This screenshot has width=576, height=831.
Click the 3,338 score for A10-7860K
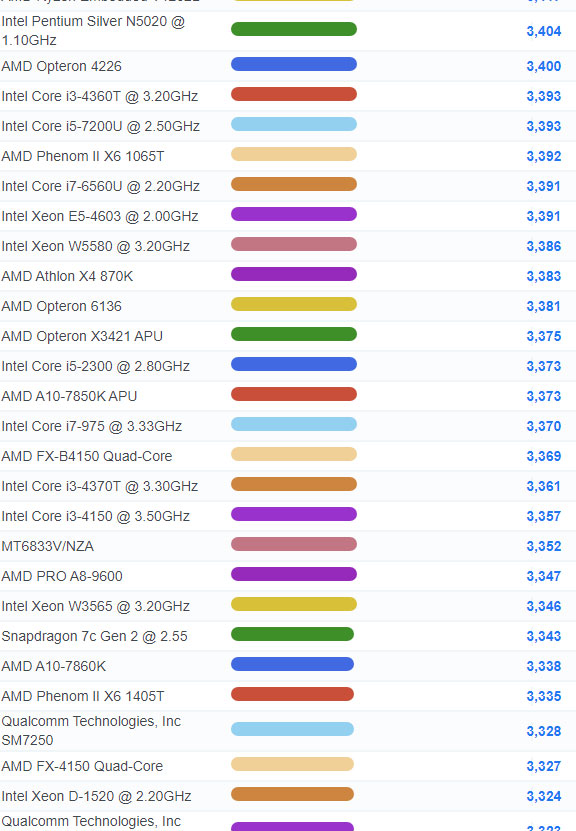pyautogui.click(x=544, y=666)
